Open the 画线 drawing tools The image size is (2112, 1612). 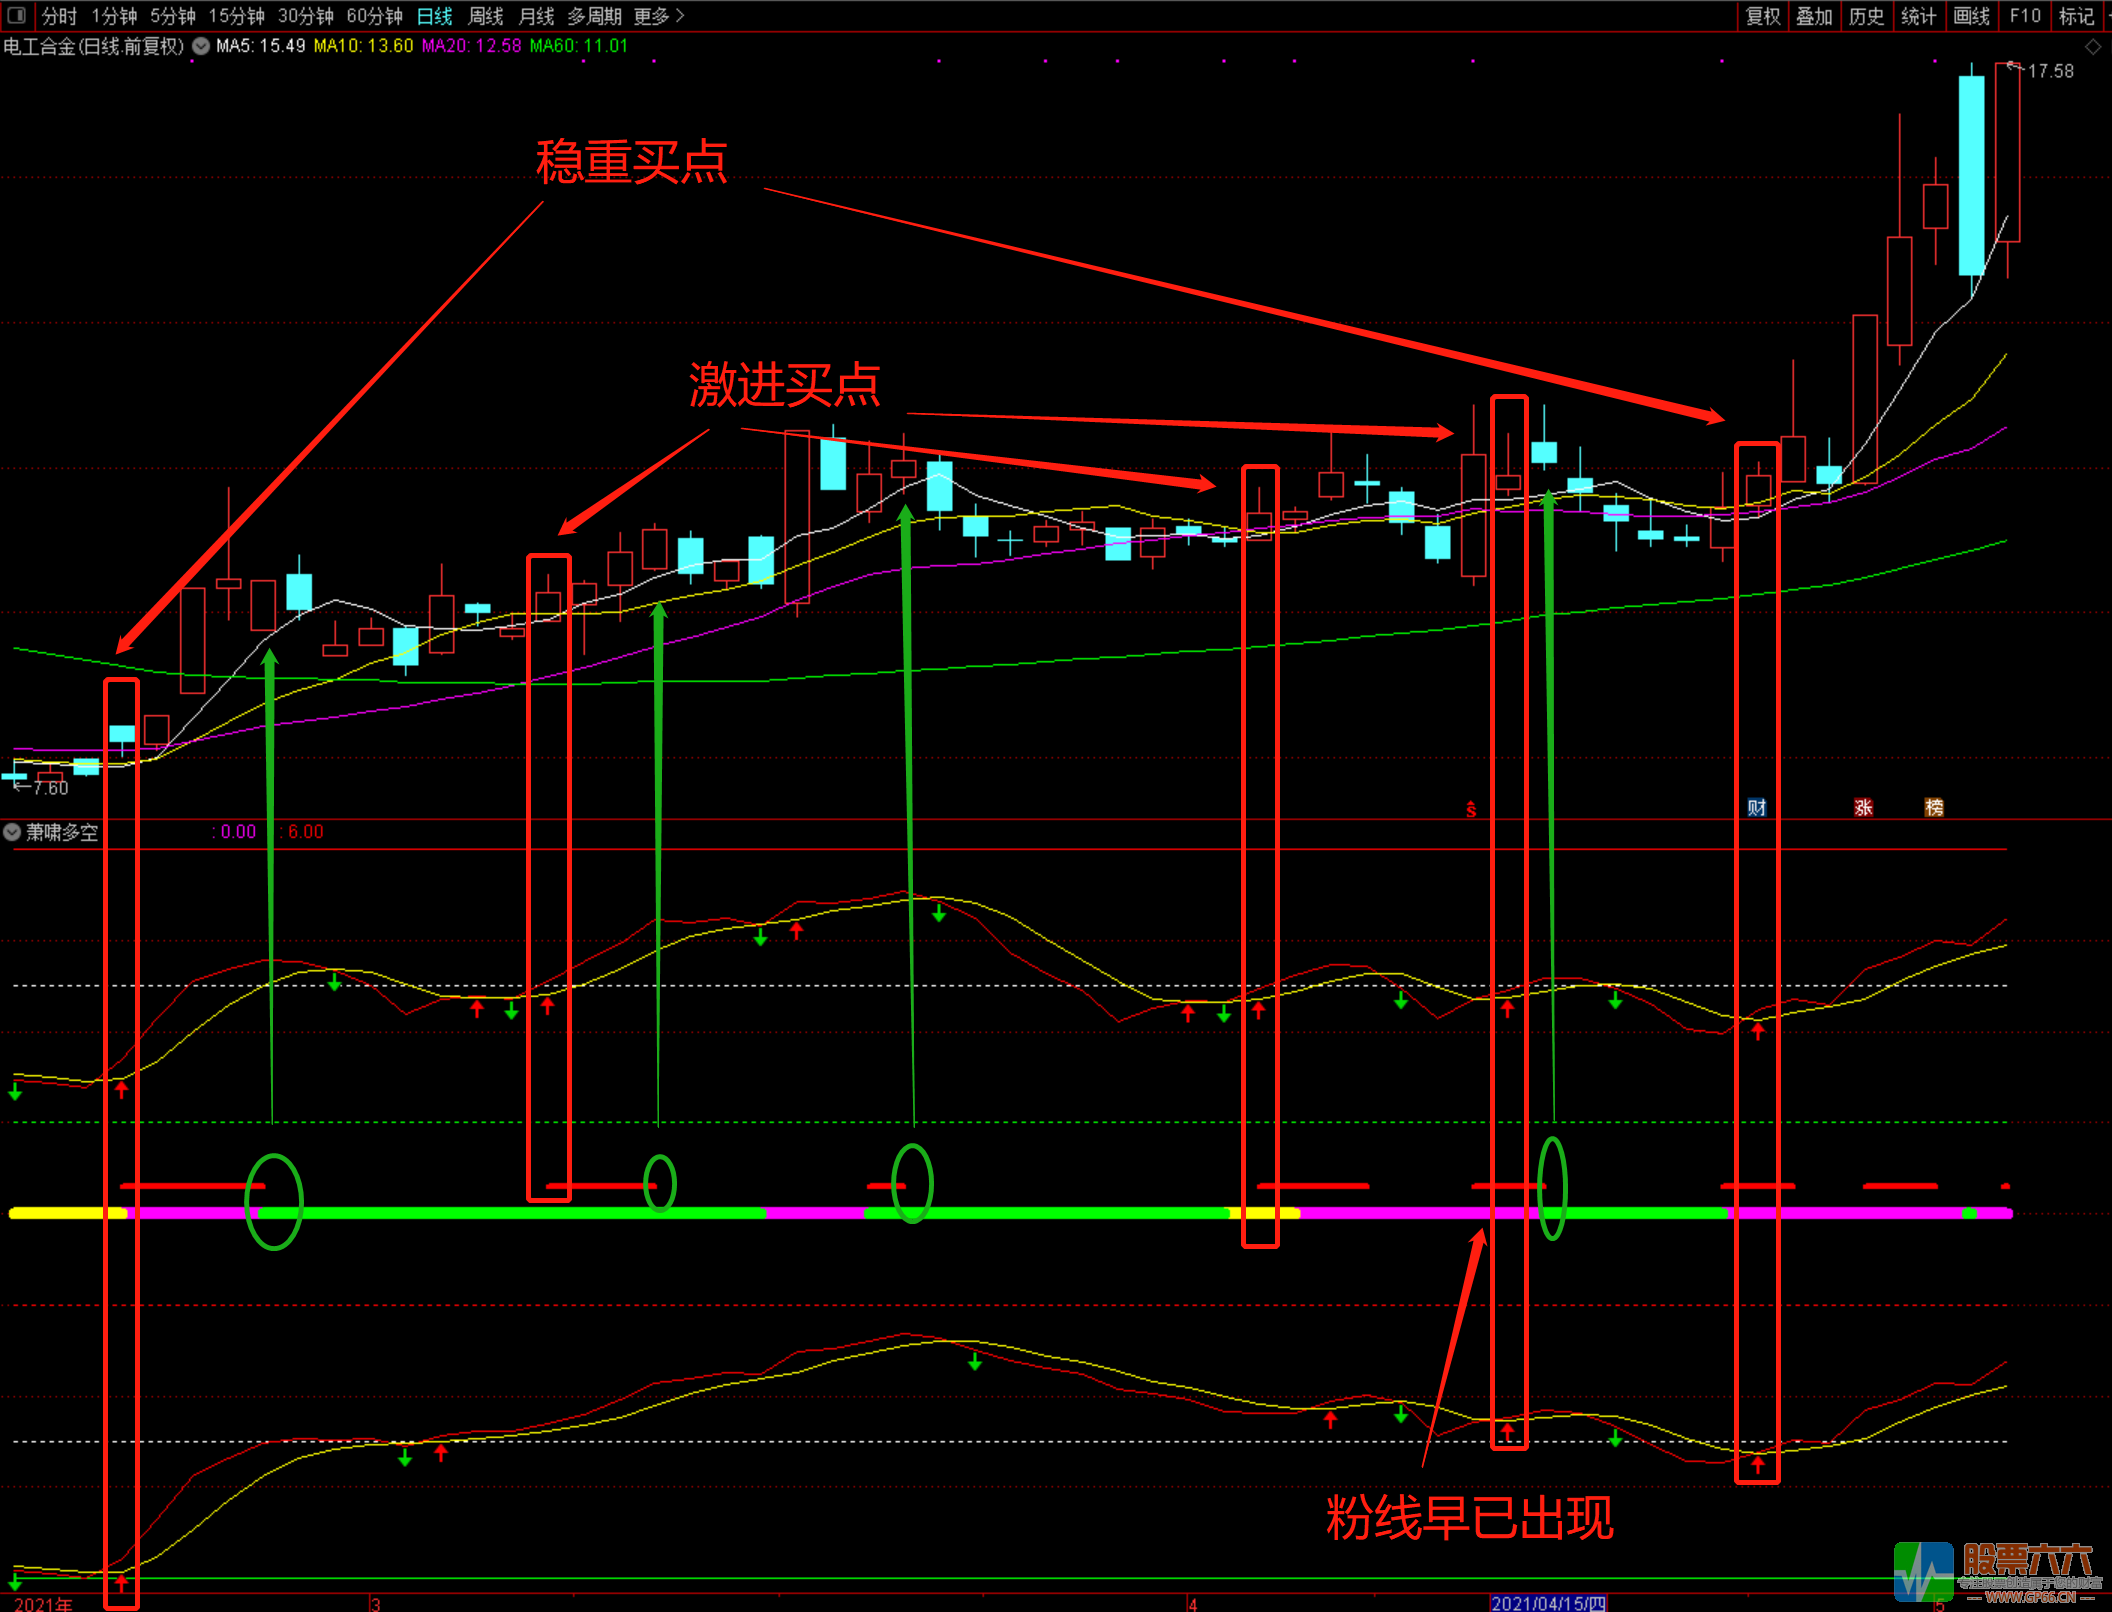(x=1971, y=16)
